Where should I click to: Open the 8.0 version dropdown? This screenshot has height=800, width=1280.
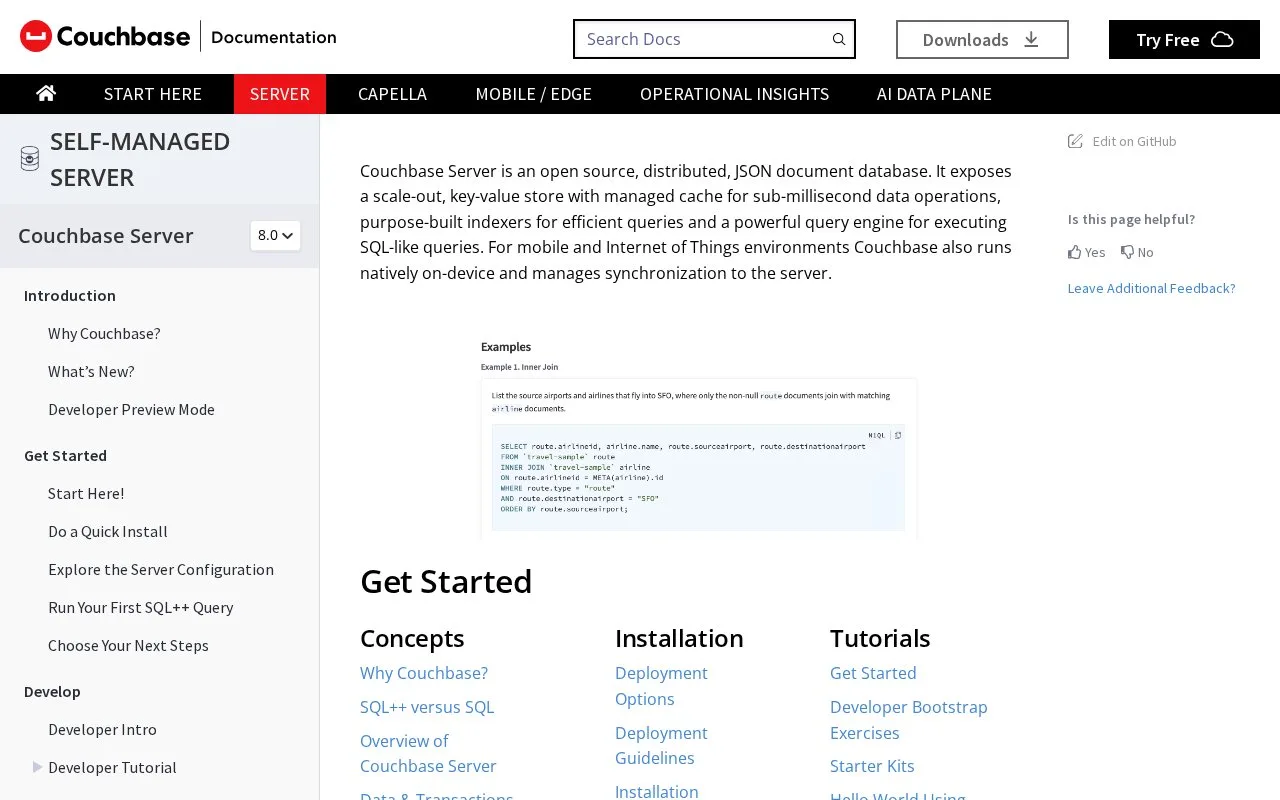275,236
